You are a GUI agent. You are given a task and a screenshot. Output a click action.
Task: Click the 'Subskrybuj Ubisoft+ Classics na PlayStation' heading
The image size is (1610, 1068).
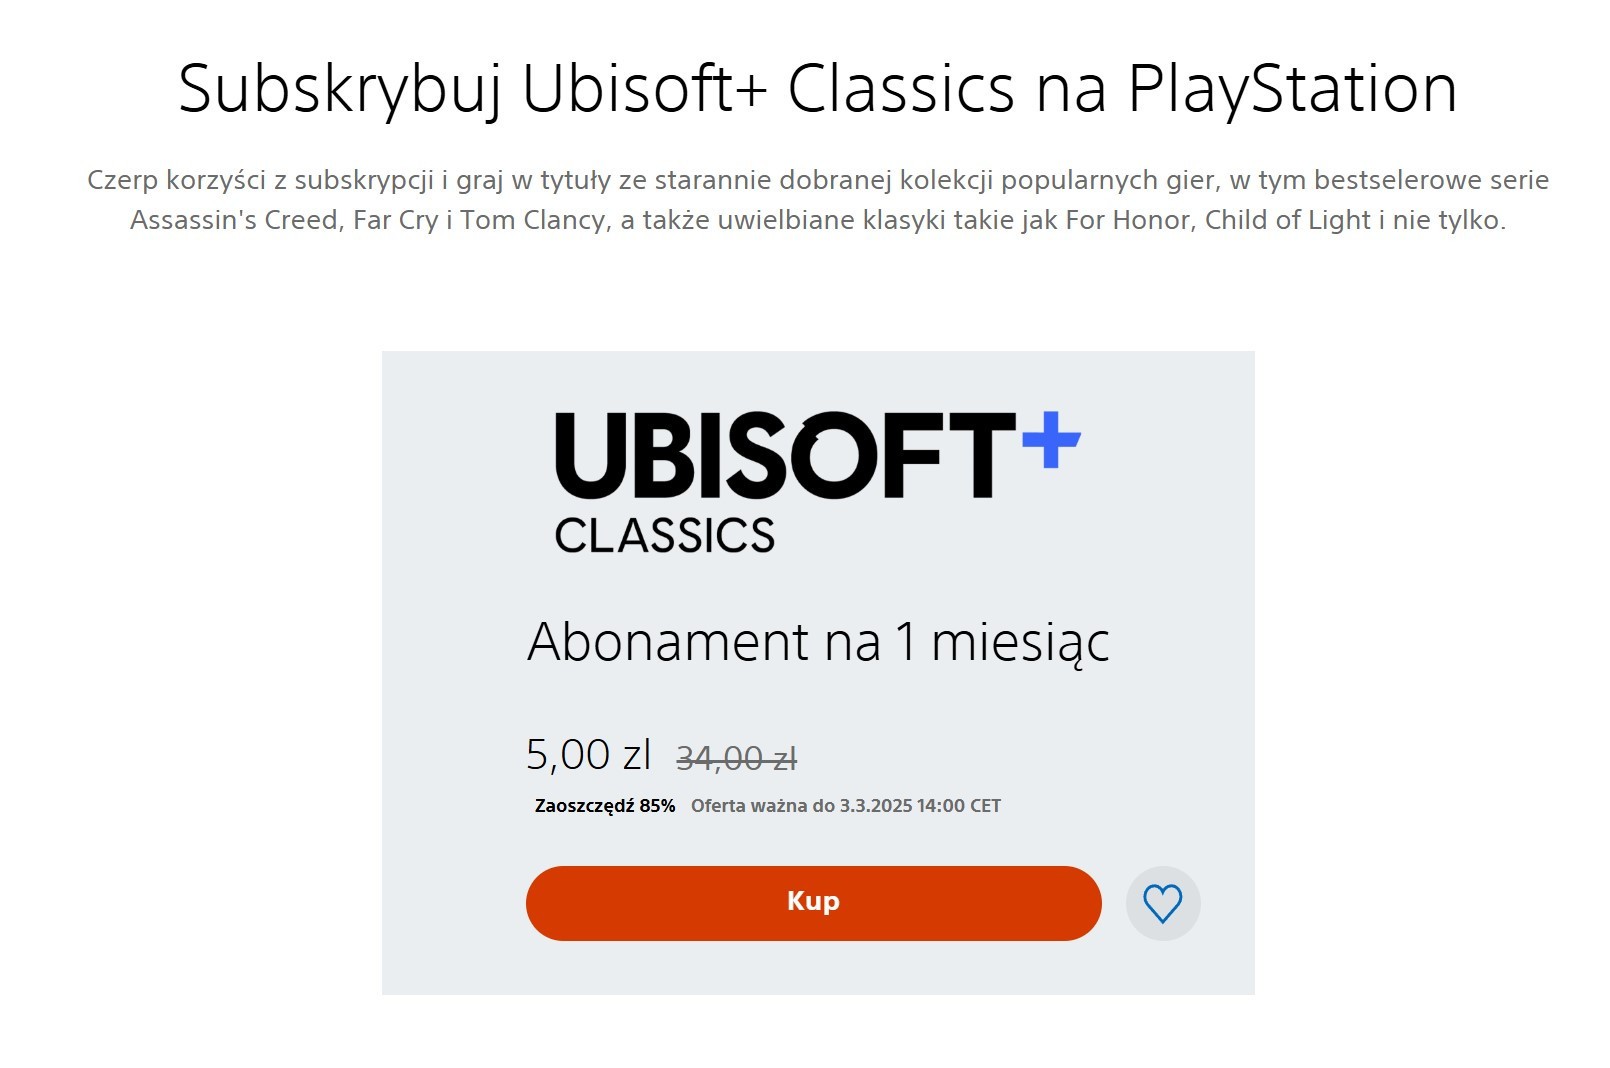[x=818, y=89]
